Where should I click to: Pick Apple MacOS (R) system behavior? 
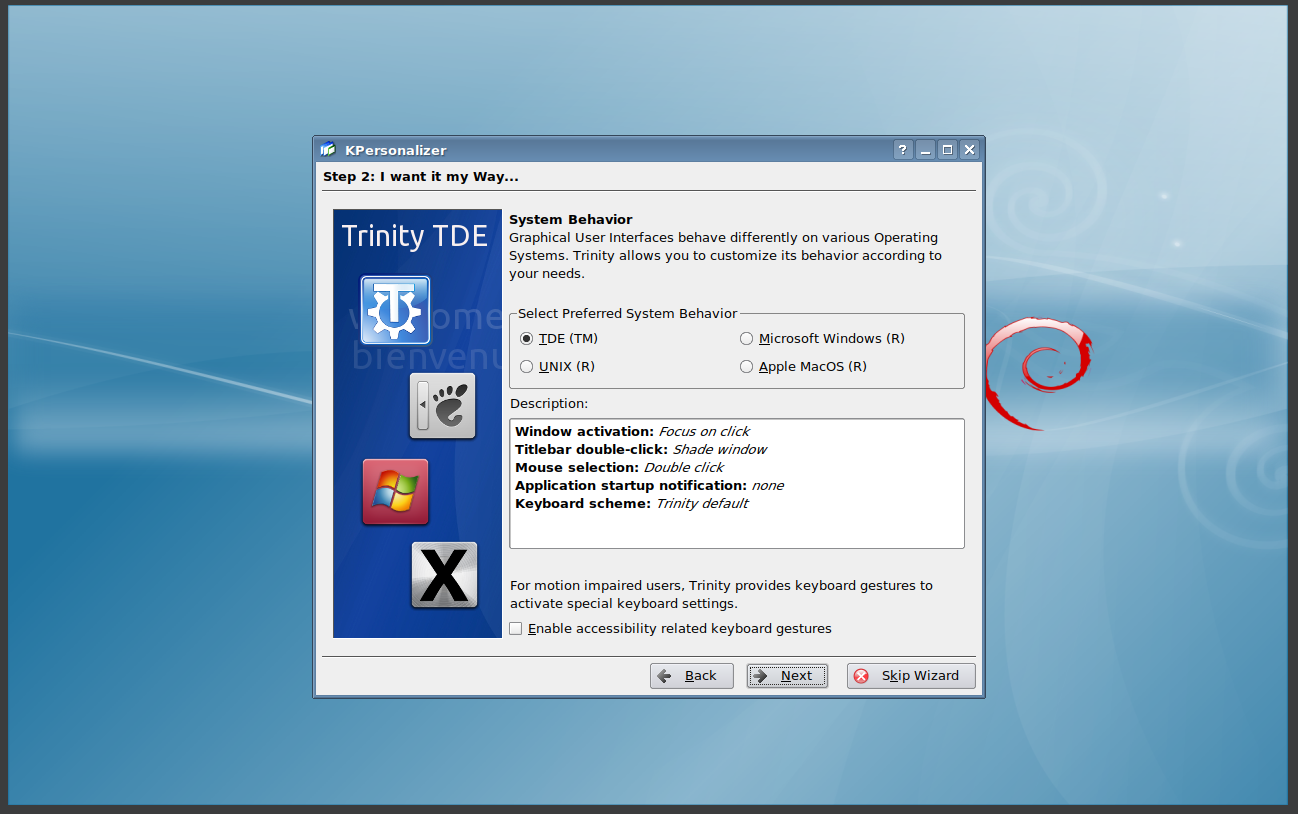point(746,367)
